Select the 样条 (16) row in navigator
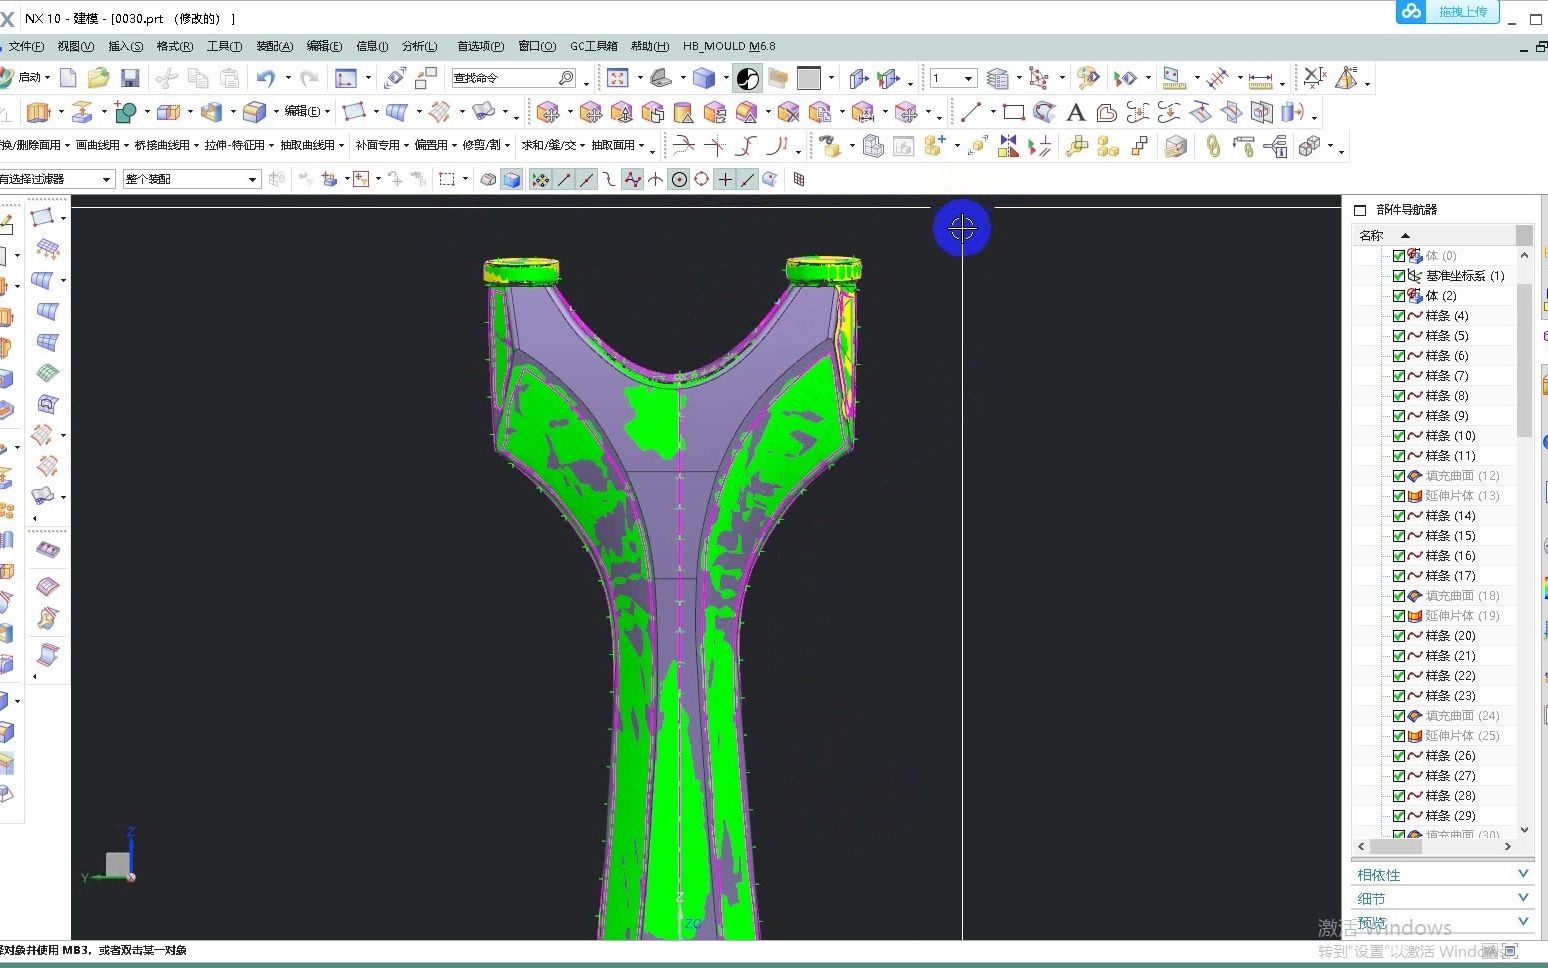Screen dimensions: 1548x968 (1450, 556)
